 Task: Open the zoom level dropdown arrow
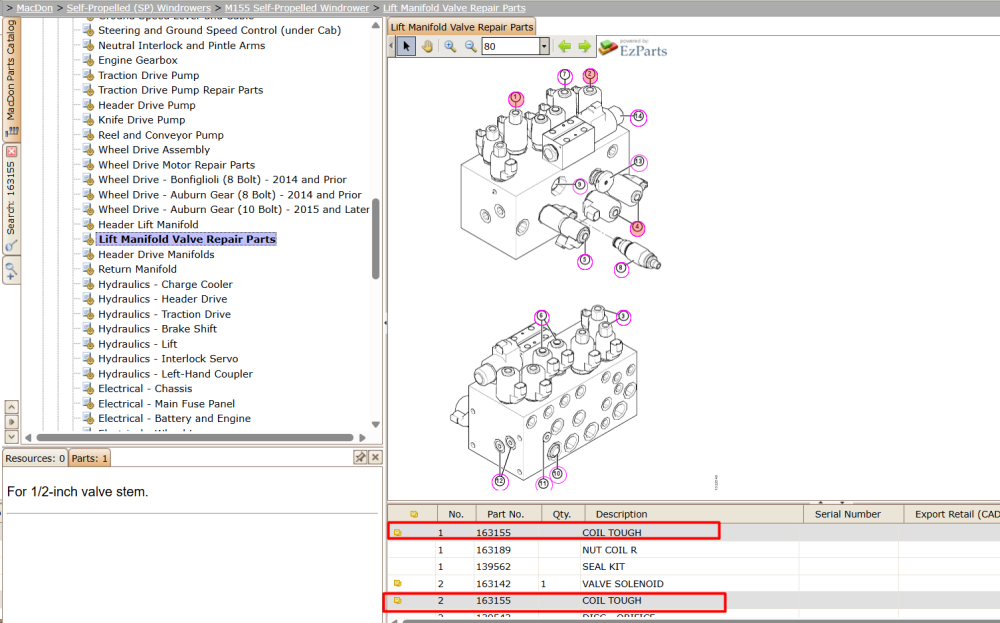pyautogui.click(x=544, y=46)
